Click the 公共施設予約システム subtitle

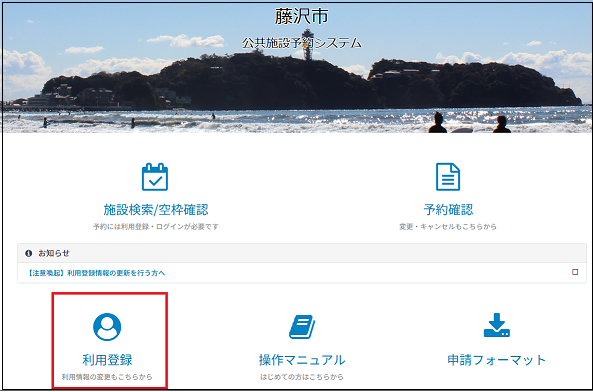pyautogui.click(x=302, y=43)
